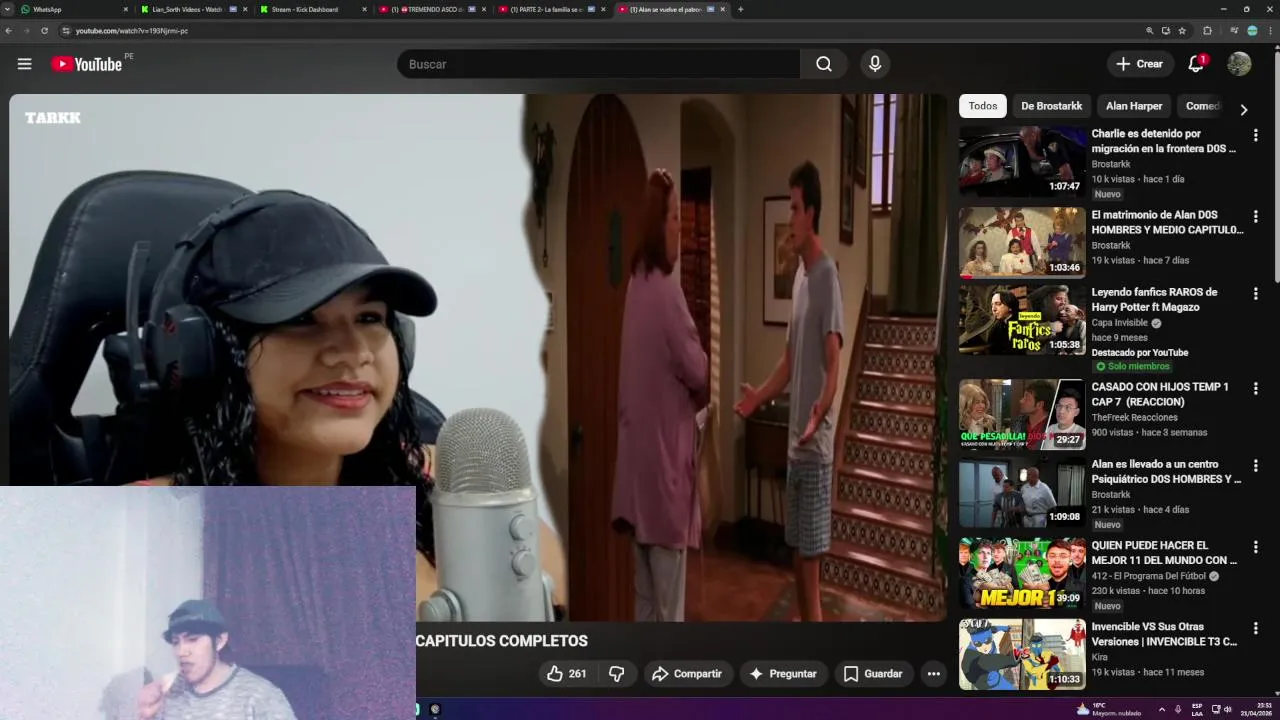Screen dimensions: 1280x720
Task: Click the Preguntar button
Action: 783,674
